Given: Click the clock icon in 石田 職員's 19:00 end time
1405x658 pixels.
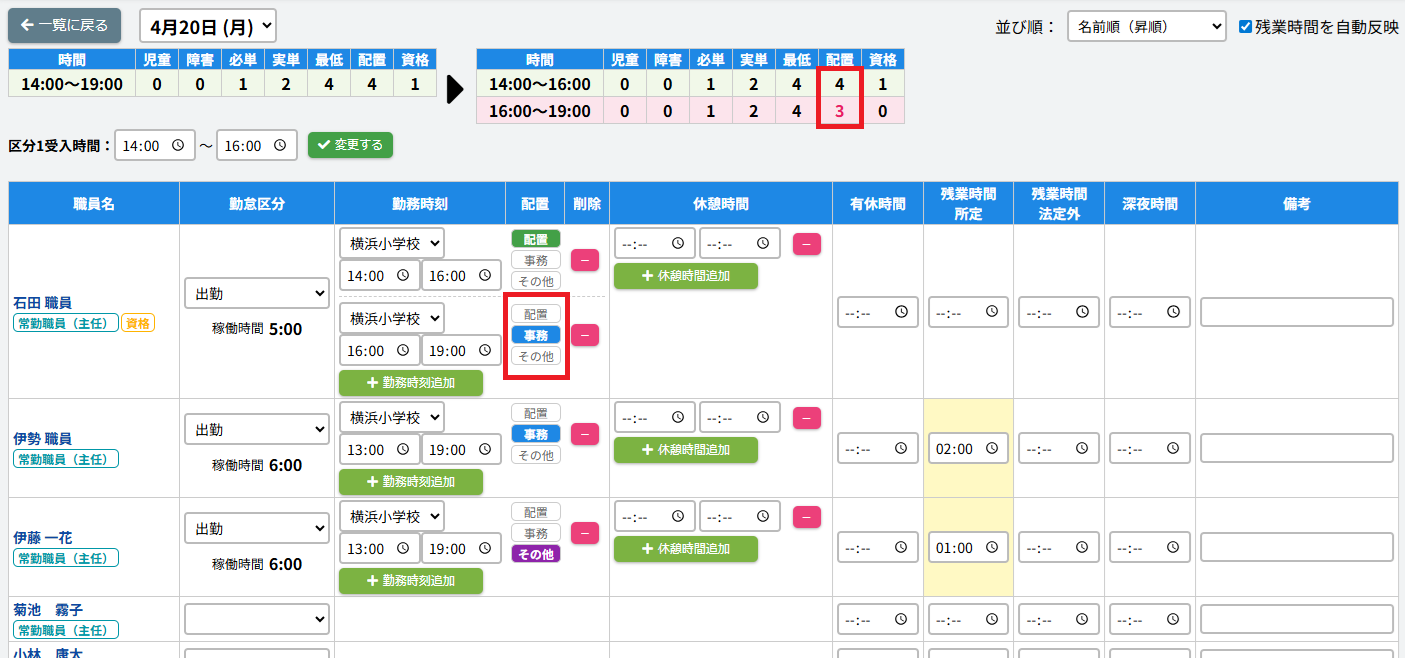Looking at the screenshot, I should pos(484,350).
